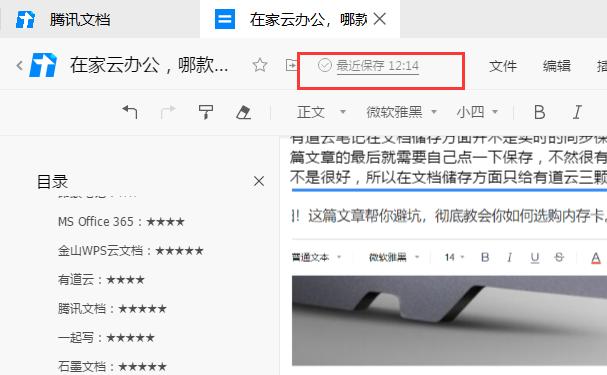
Task: Click the embedded laptop image in document
Action: [449, 320]
